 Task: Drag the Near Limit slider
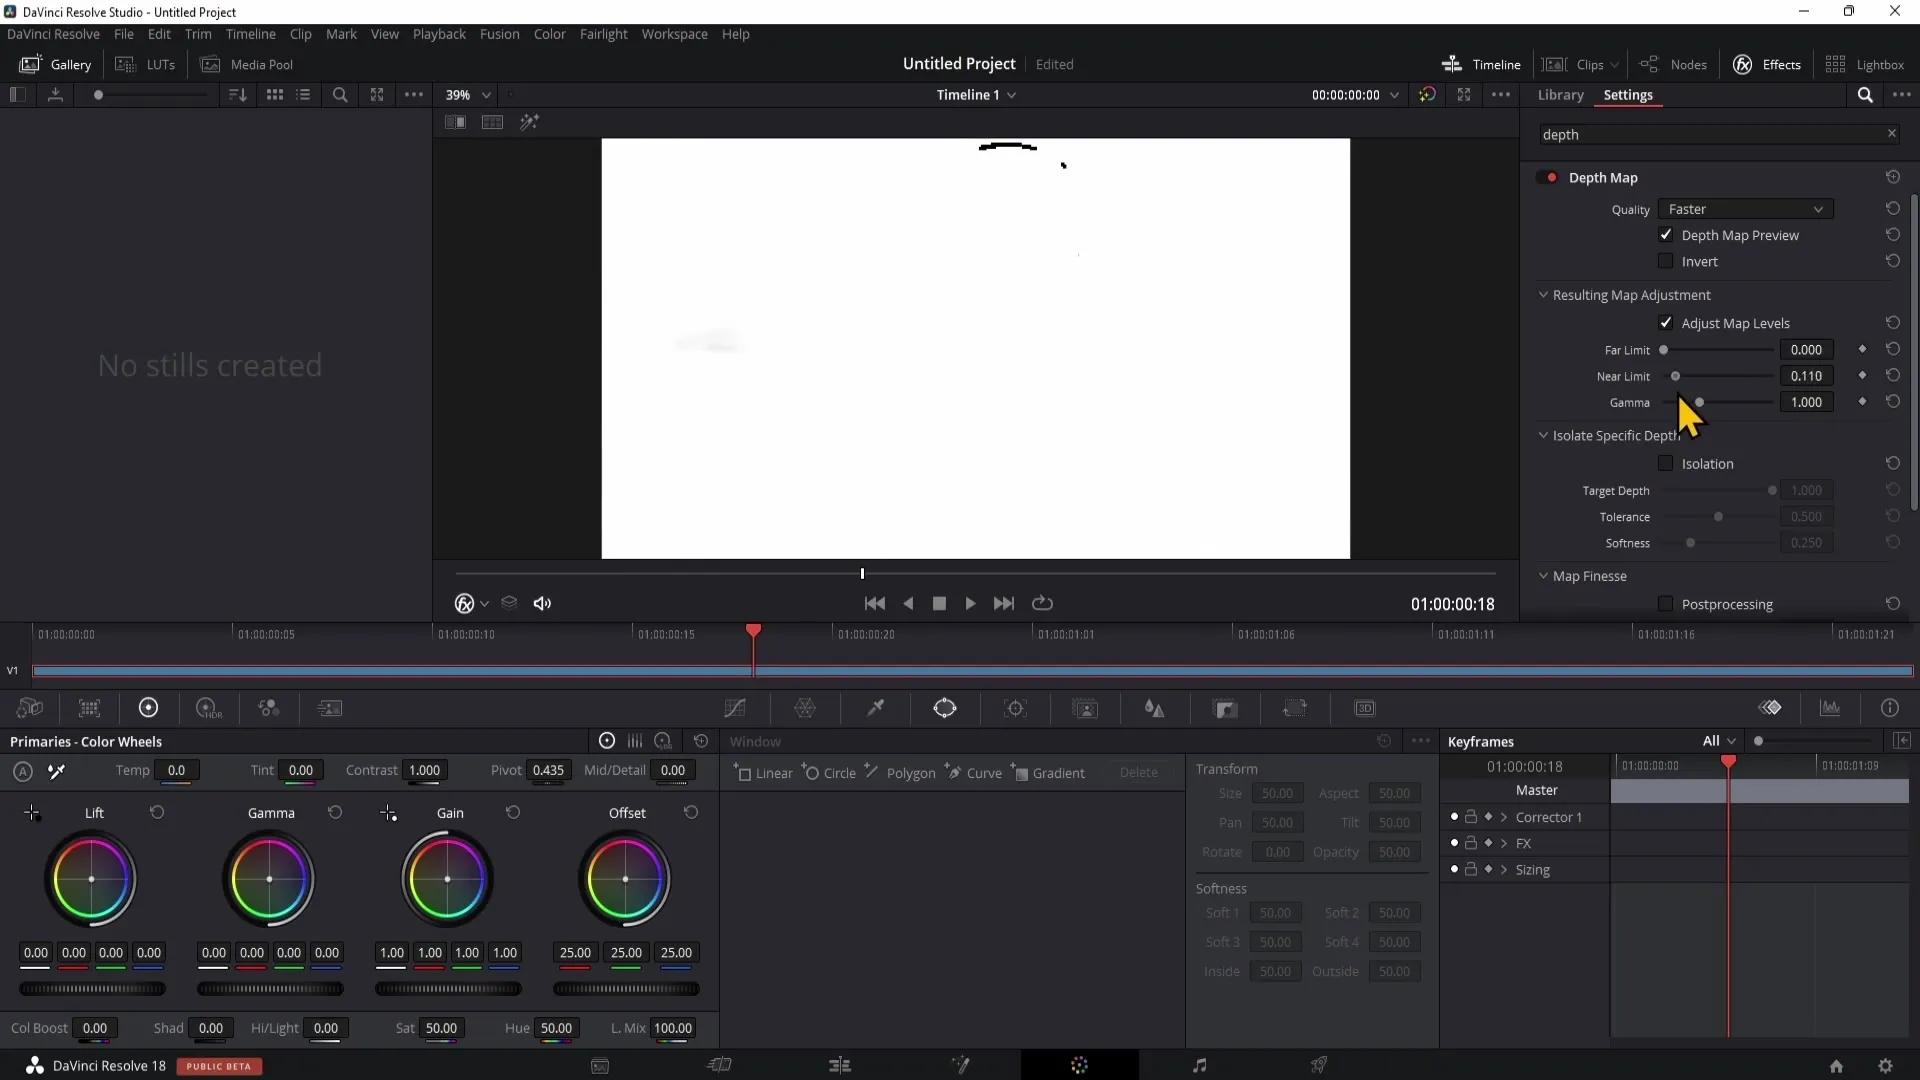pyautogui.click(x=1676, y=376)
